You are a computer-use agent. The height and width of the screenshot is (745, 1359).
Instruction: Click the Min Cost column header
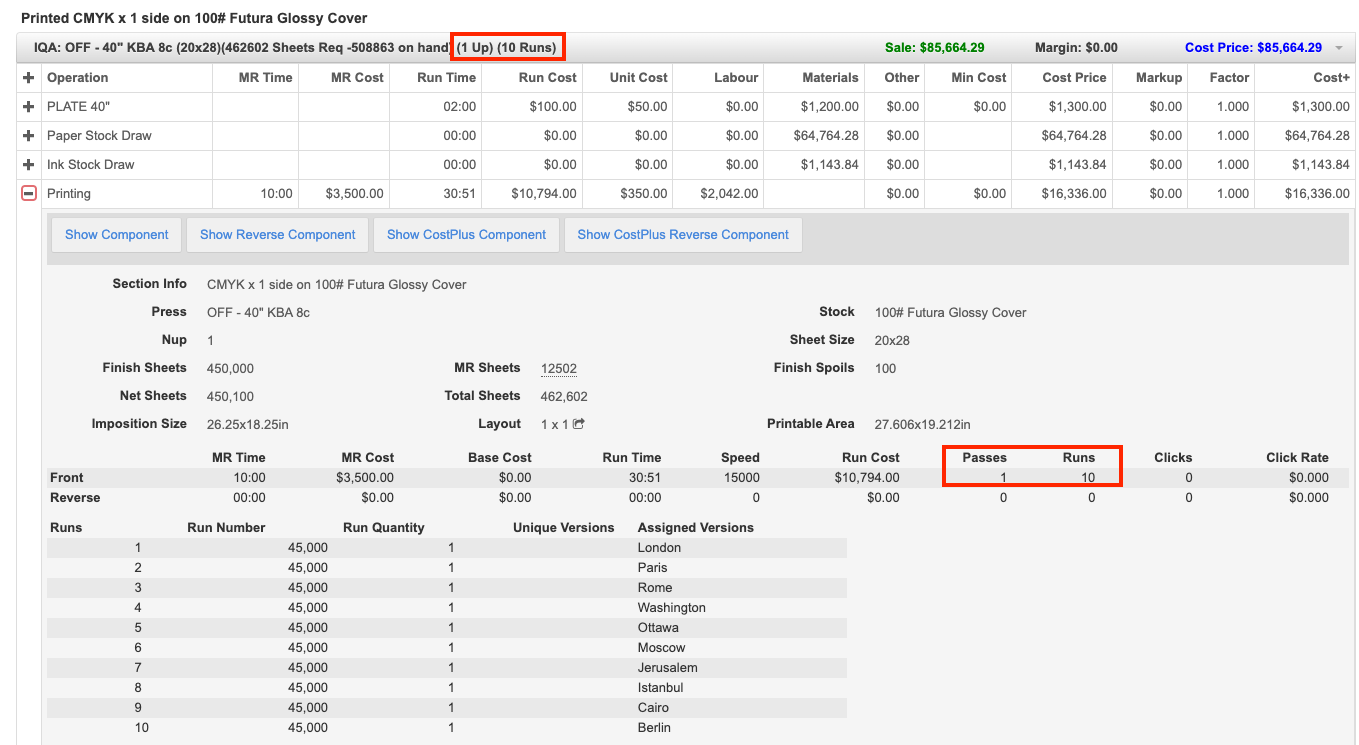979,78
